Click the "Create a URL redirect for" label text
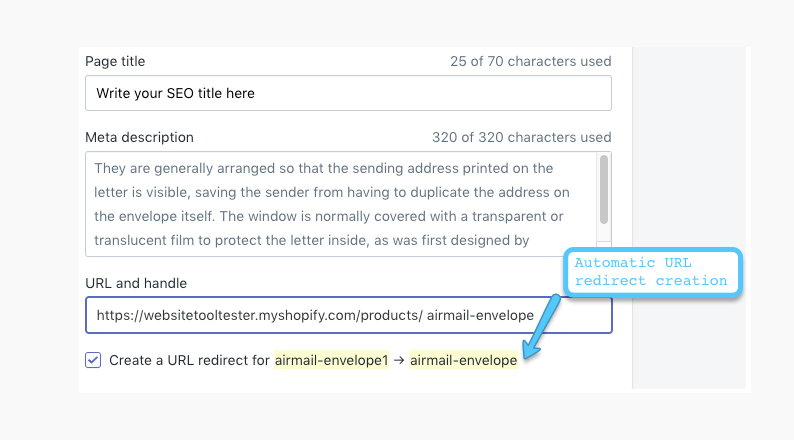This screenshot has width=794, height=440. pyautogui.click(x=189, y=360)
